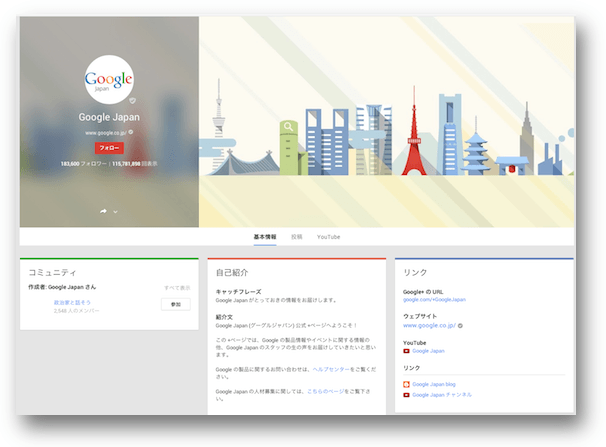Open the ヘルプセンター link
Image resolution: width=606 pixels, height=447 pixels.
pyautogui.click(x=331, y=369)
